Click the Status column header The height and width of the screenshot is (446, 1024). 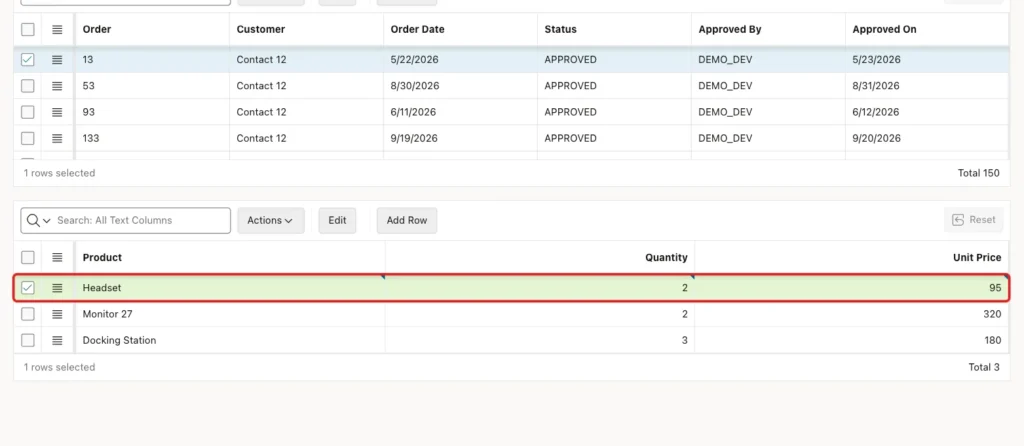(615, 29)
